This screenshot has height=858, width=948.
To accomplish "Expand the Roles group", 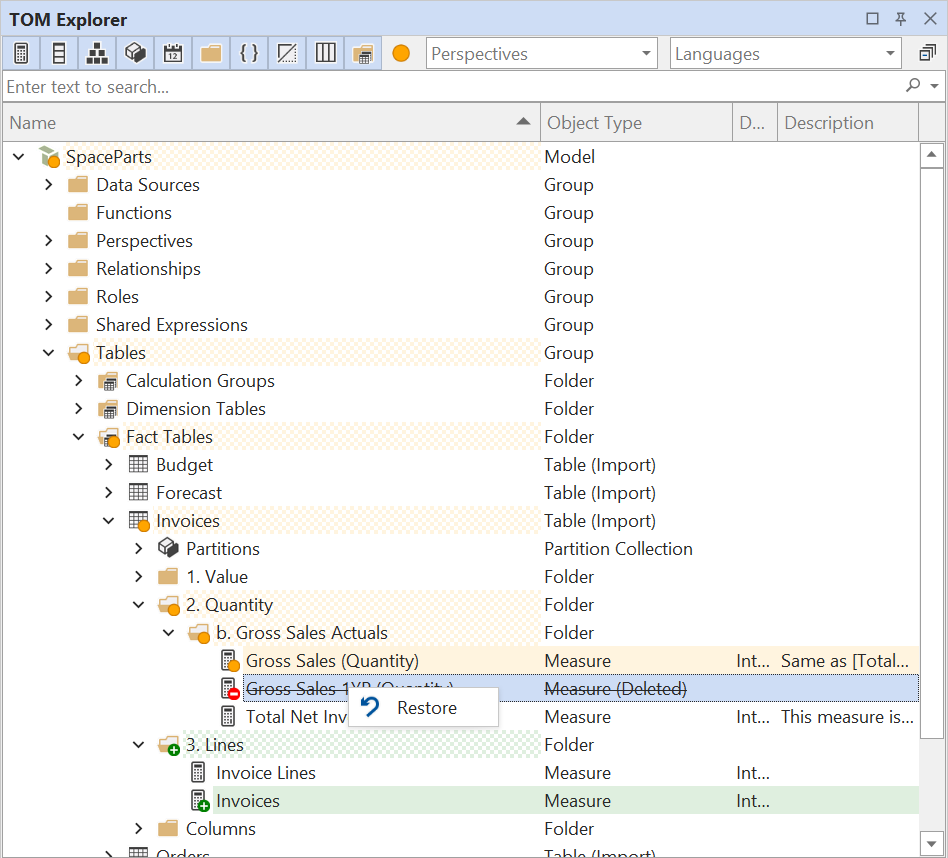I will [49, 296].
